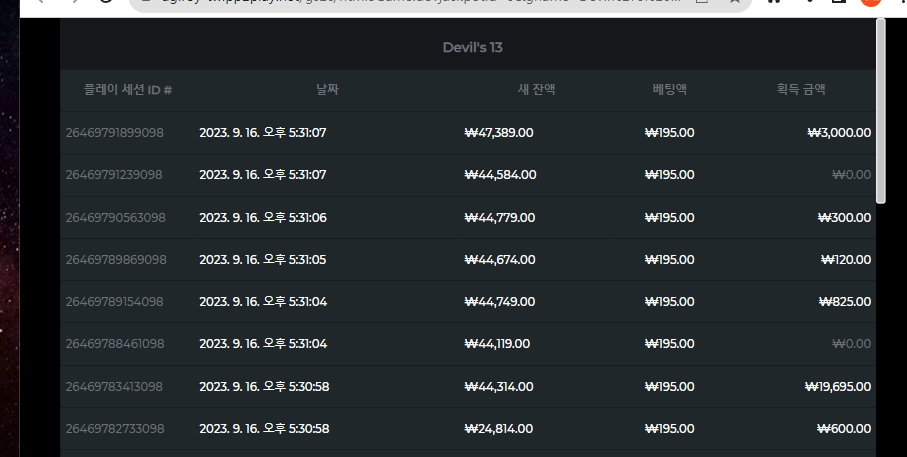Open session ID 26469782733098

(115, 429)
